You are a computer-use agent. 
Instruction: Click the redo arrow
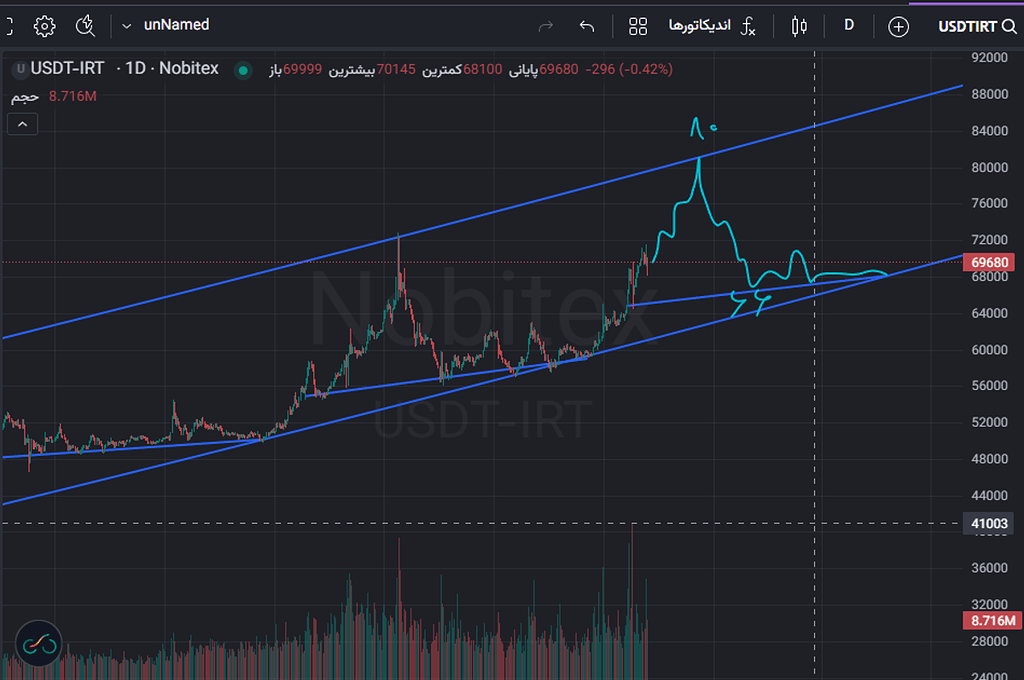click(546, 25)
